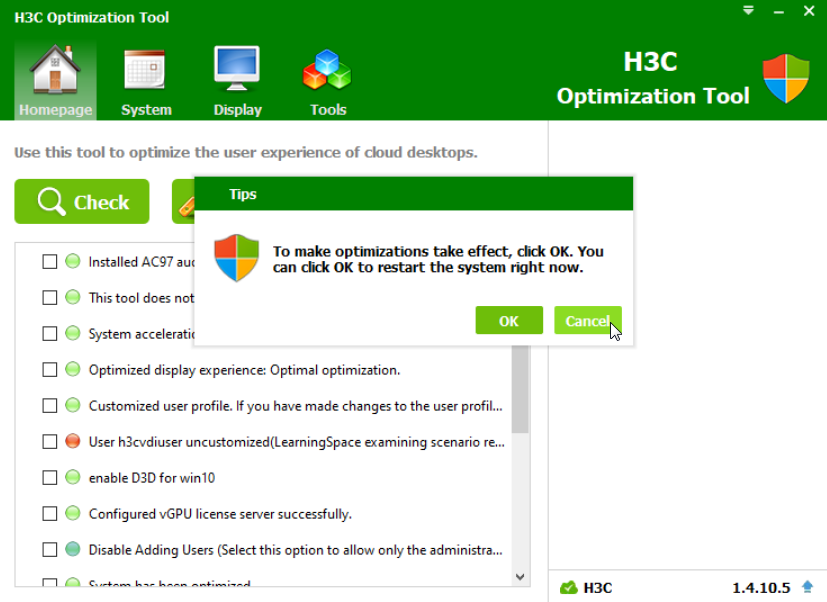Click green status dot for Optimized display experience
The height and width of the screenshot is (602, 827).
73,369
